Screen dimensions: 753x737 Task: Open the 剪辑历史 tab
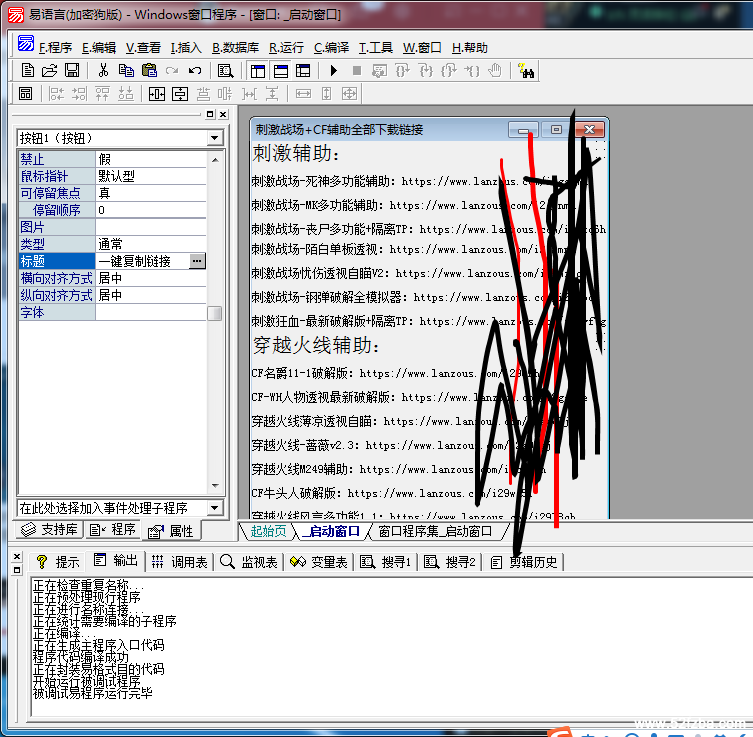(x=523, y=561)
